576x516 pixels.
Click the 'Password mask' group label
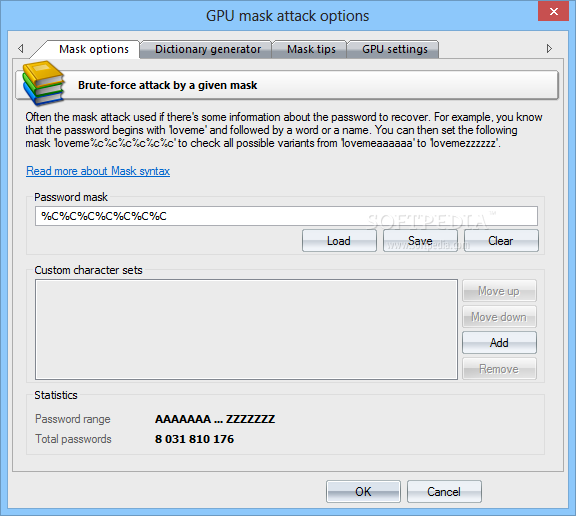(x=71, y=197)
